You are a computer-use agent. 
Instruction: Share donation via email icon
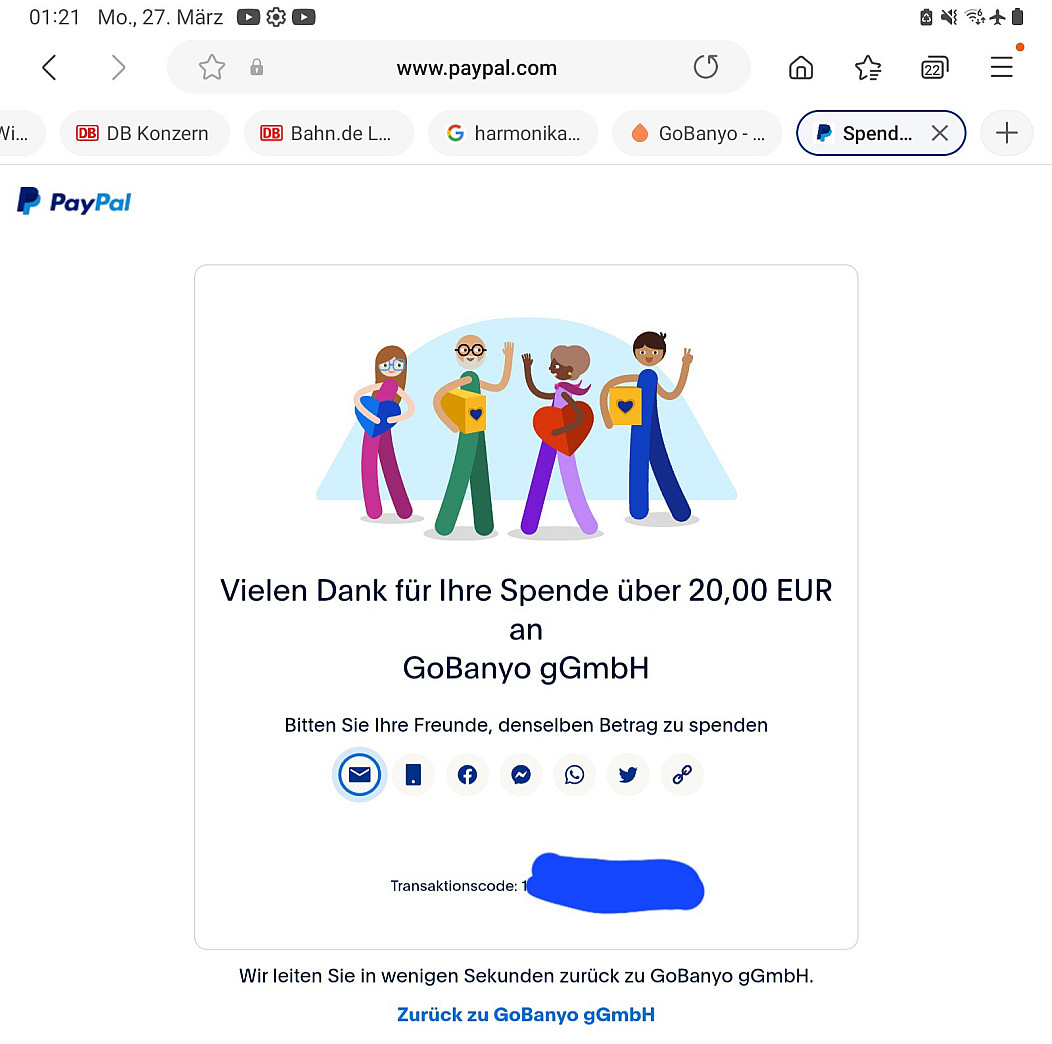[360, 775]
